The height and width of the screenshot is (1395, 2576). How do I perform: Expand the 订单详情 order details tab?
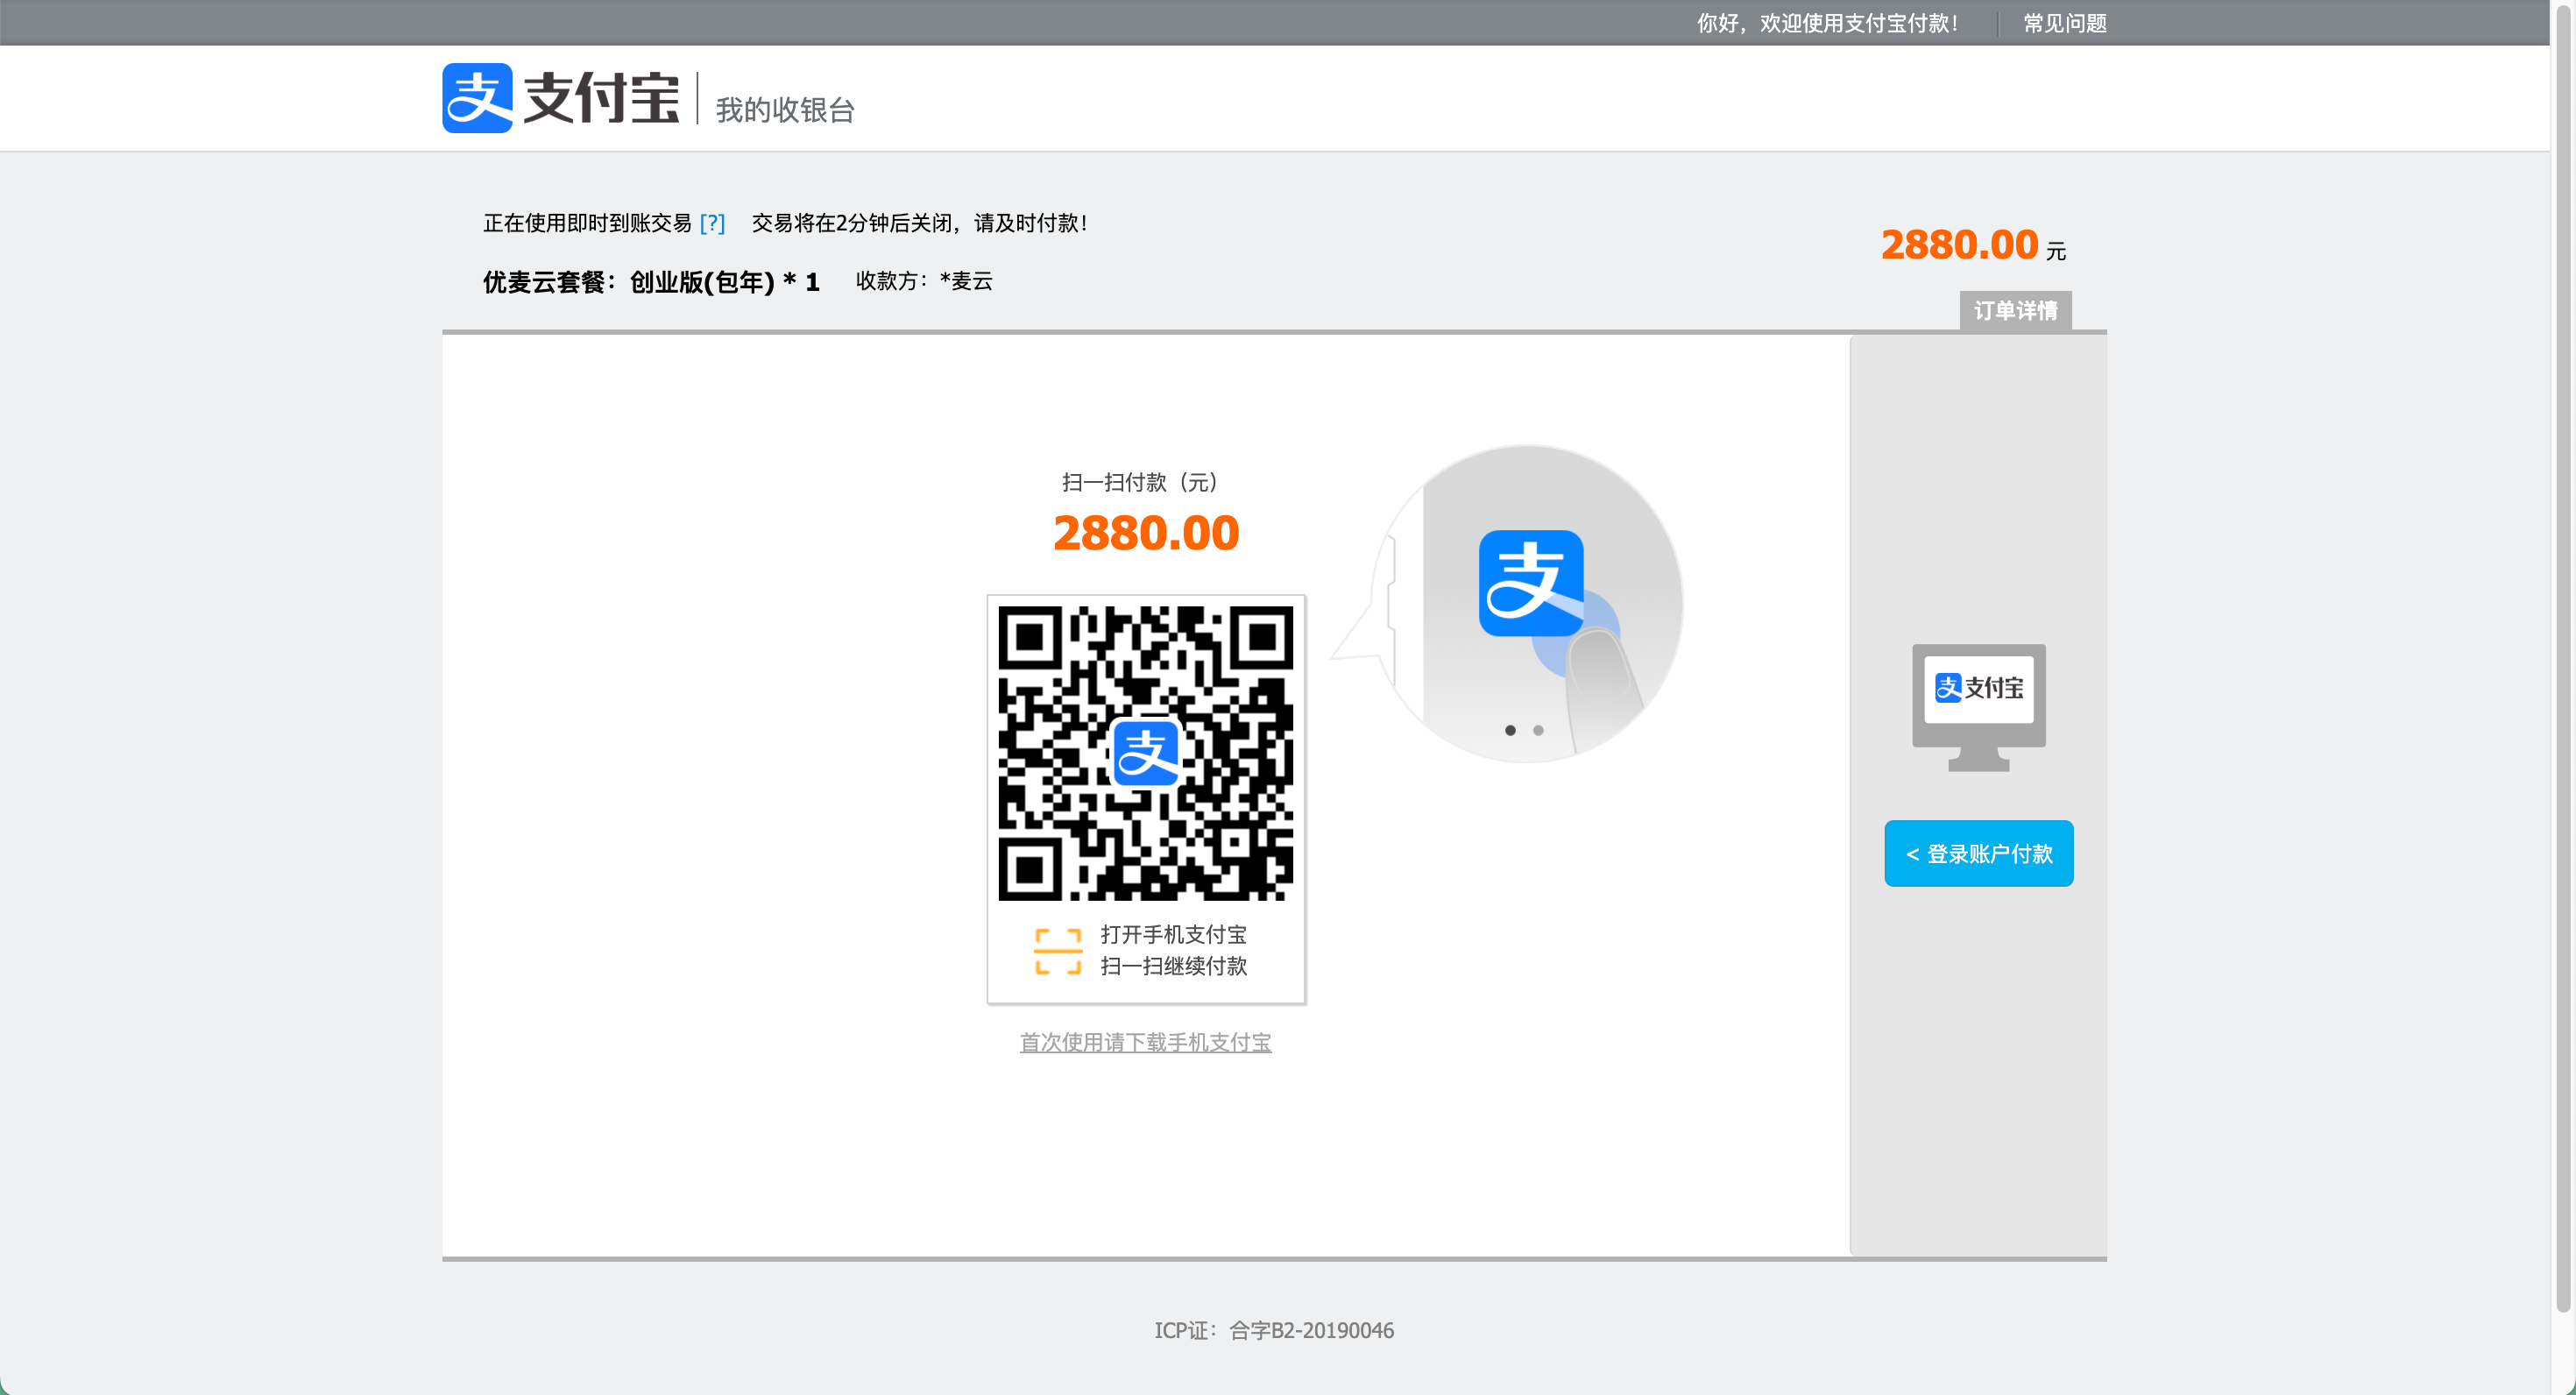2015,310
